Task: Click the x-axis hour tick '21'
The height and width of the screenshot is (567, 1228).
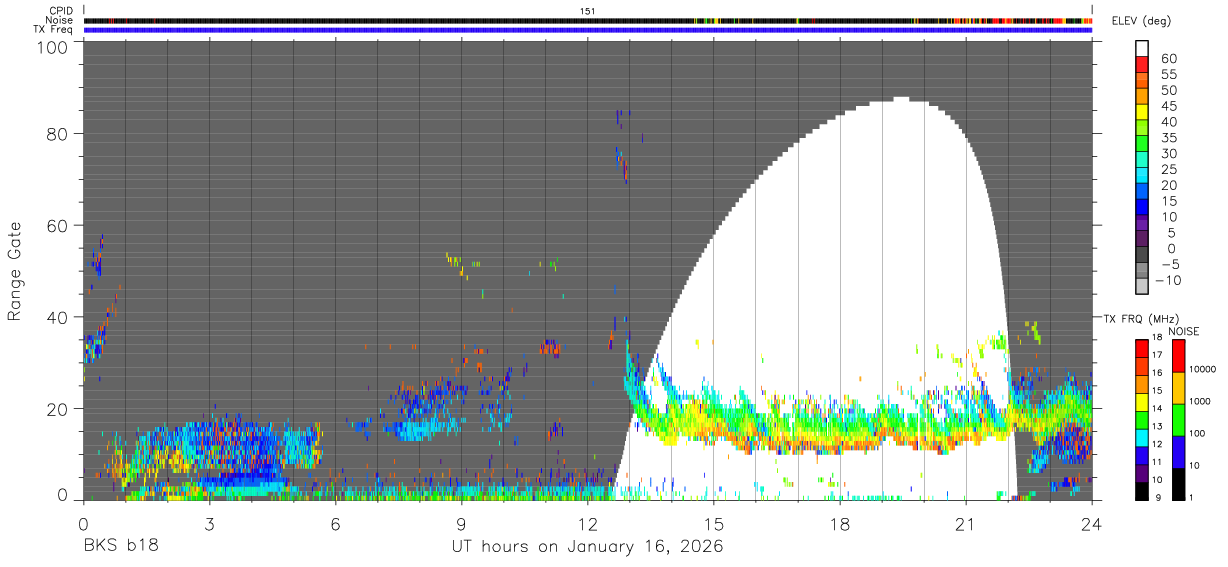Action: click(966, 524)
